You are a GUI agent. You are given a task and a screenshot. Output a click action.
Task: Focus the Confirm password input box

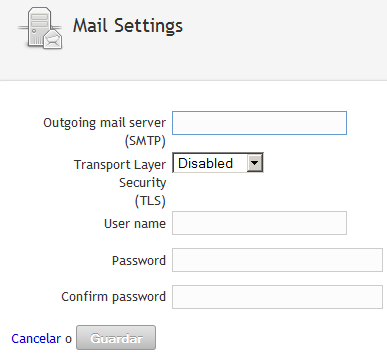[277, 297]
